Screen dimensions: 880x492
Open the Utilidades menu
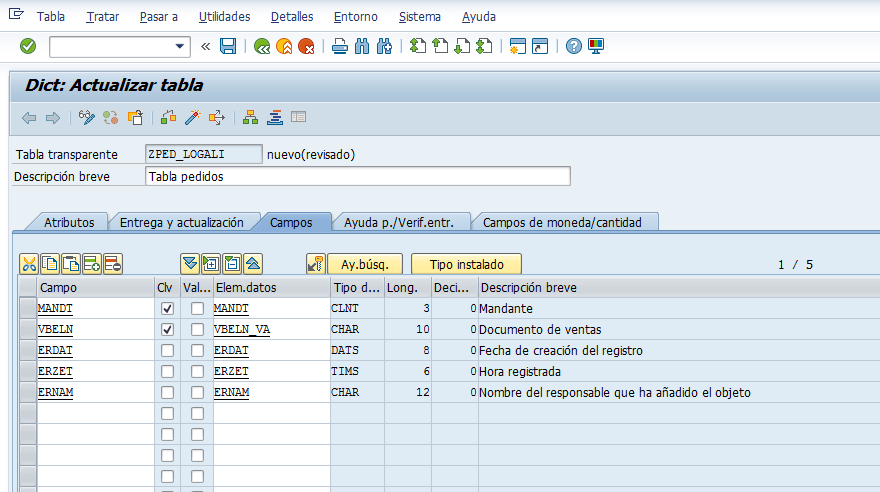coord(224,17)
